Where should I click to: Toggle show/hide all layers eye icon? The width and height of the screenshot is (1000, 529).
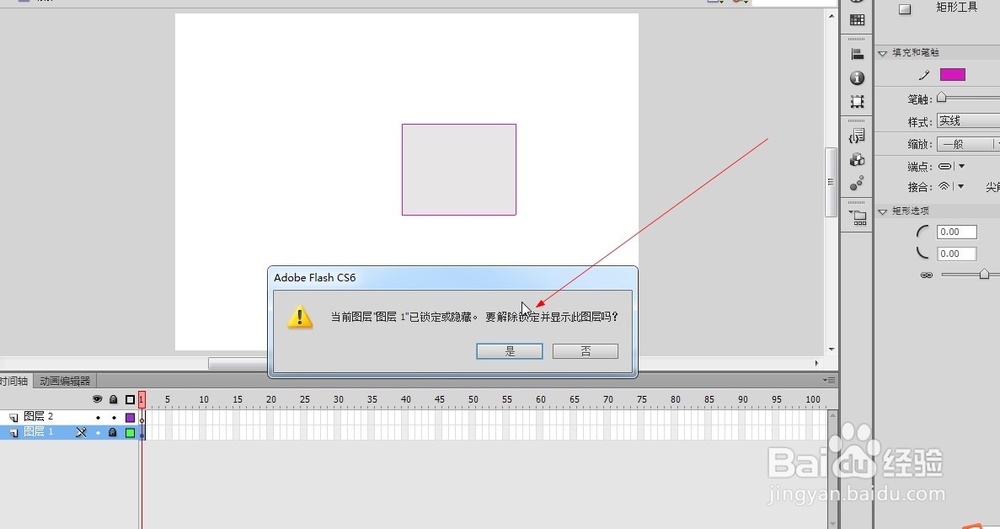coord(98,399)
